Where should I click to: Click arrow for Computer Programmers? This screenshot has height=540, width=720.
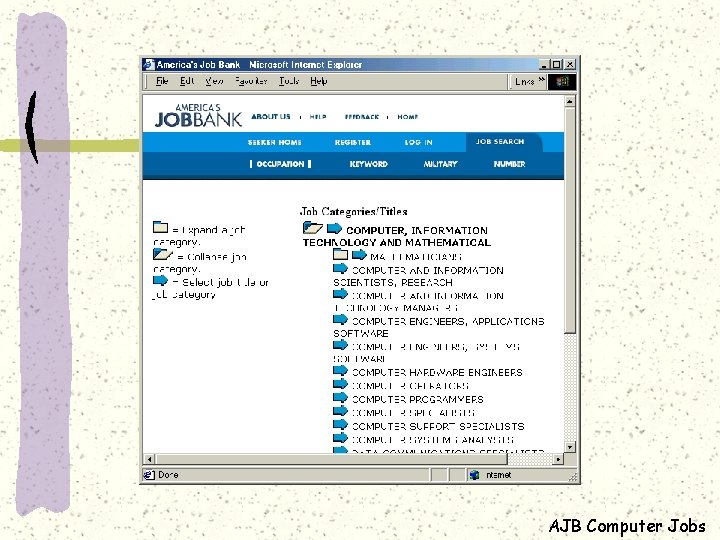340,397
